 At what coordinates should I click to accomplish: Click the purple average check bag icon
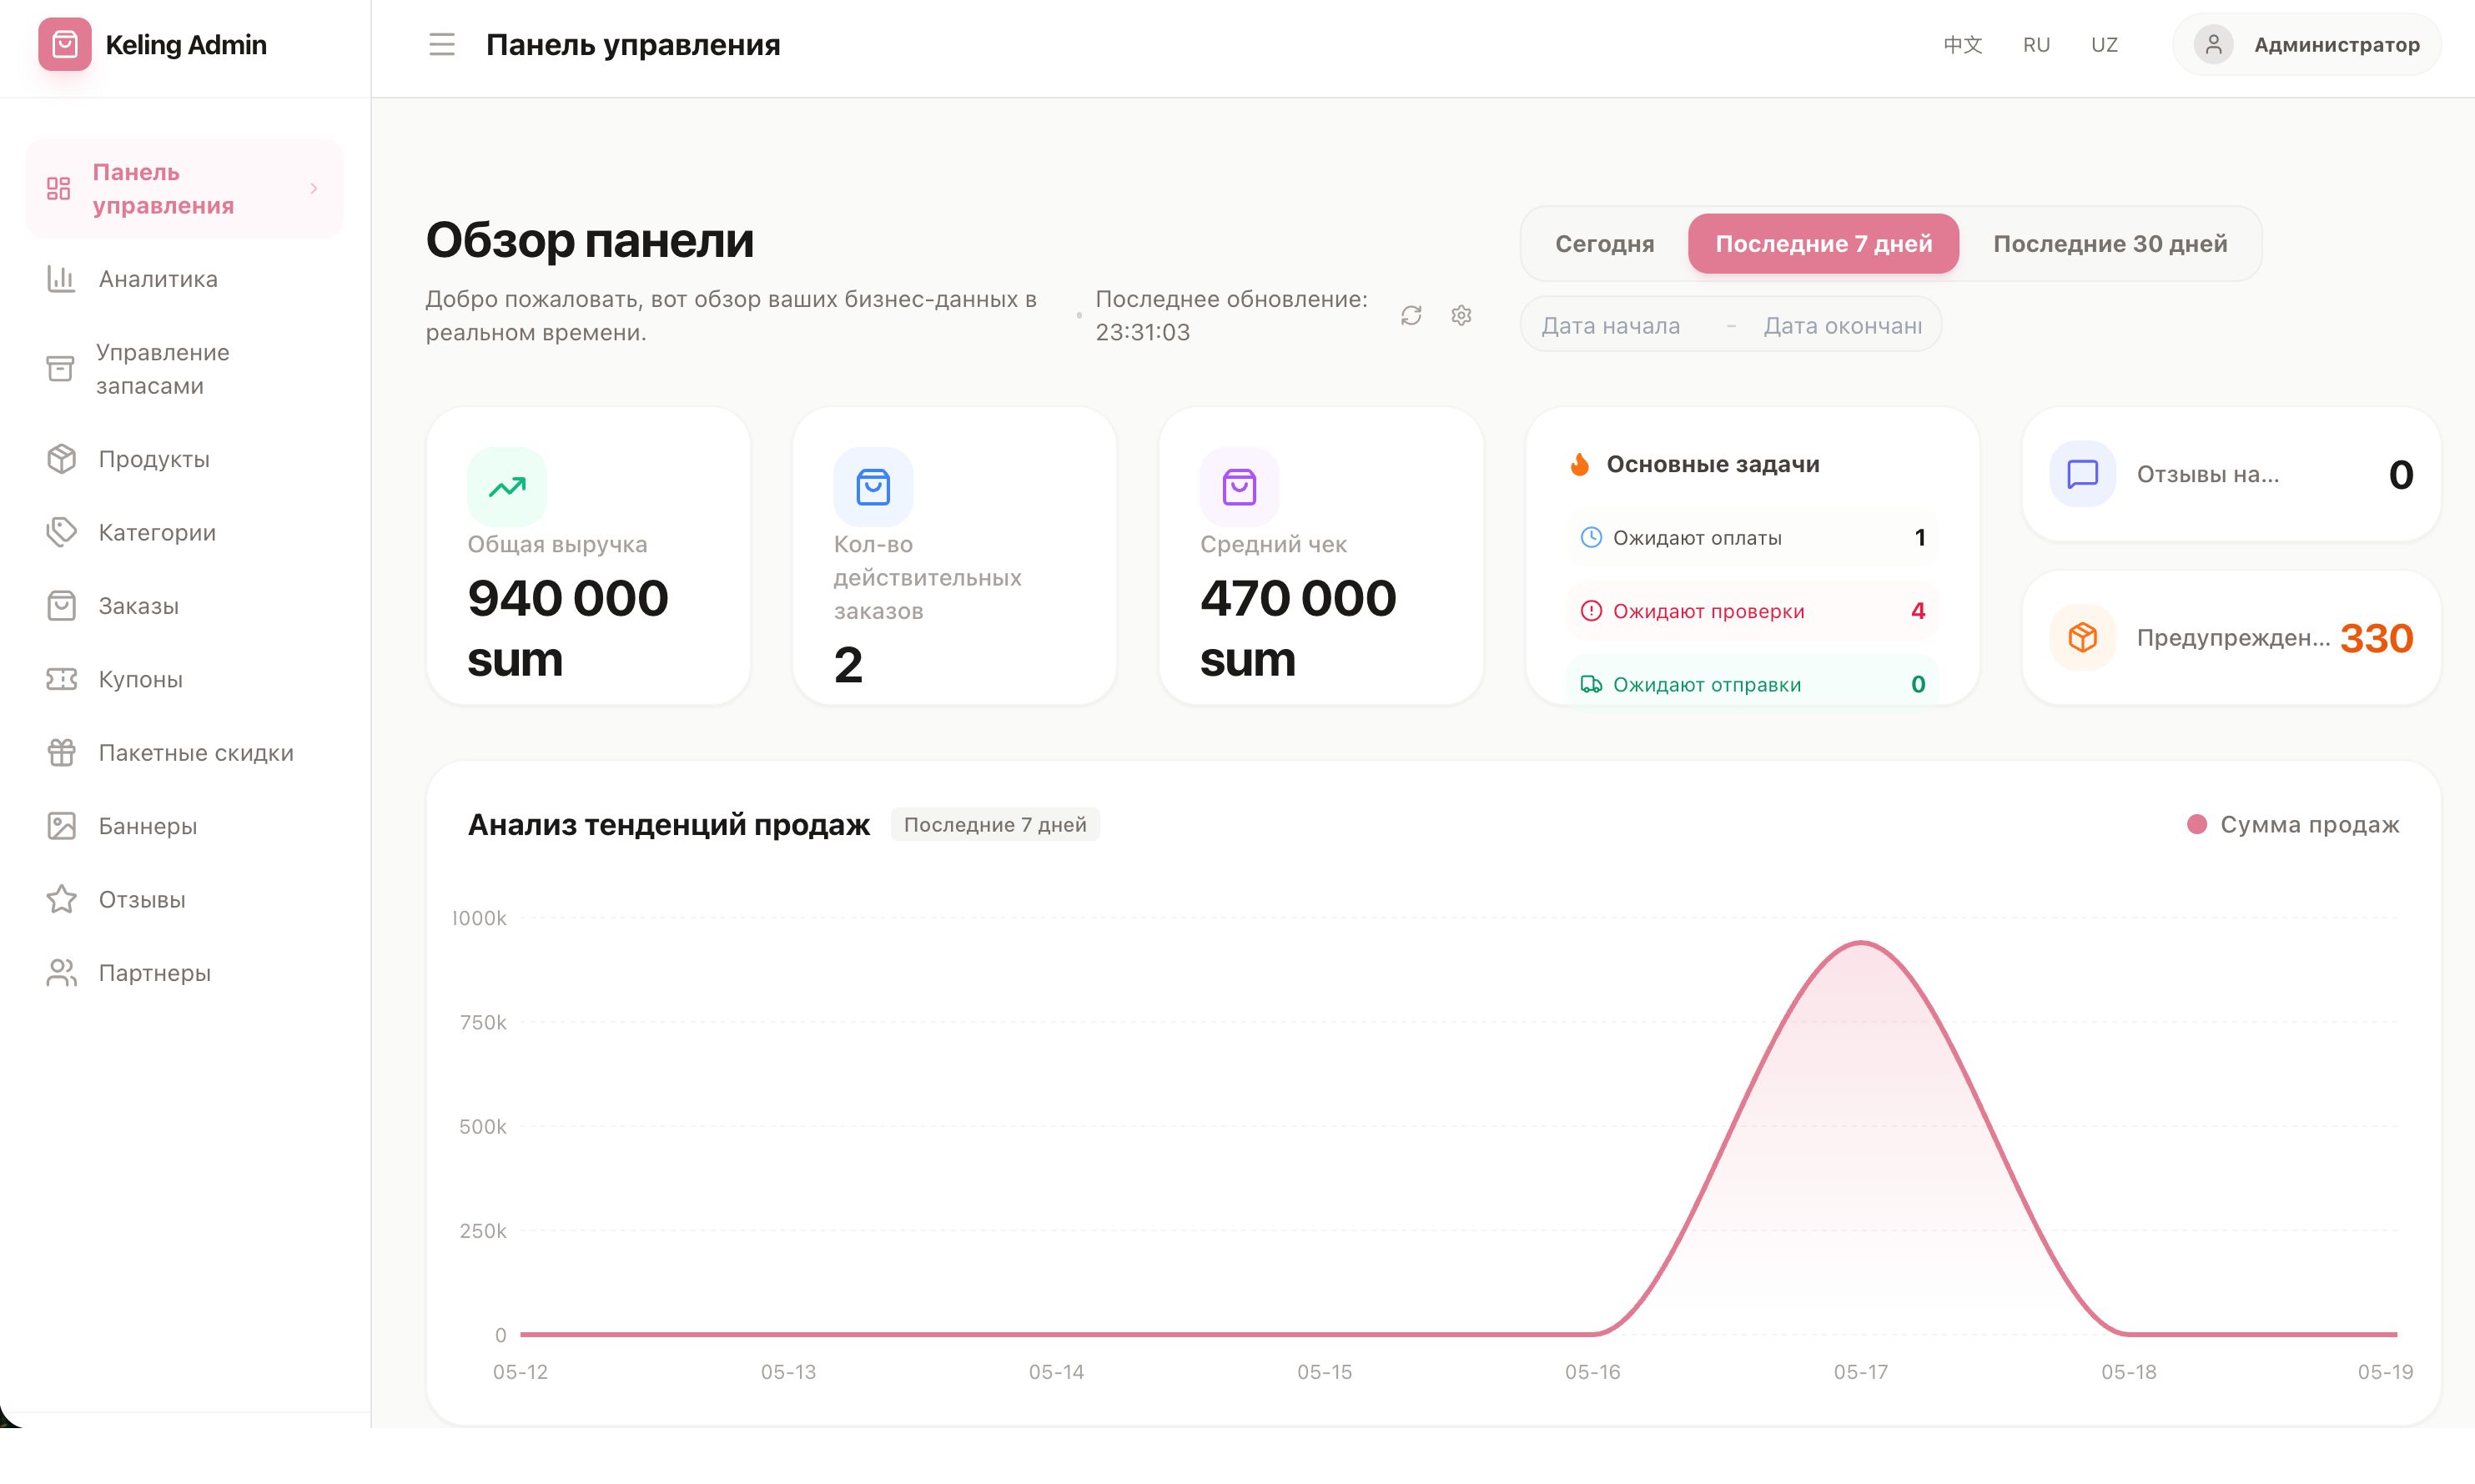[x=1238, y=487]
